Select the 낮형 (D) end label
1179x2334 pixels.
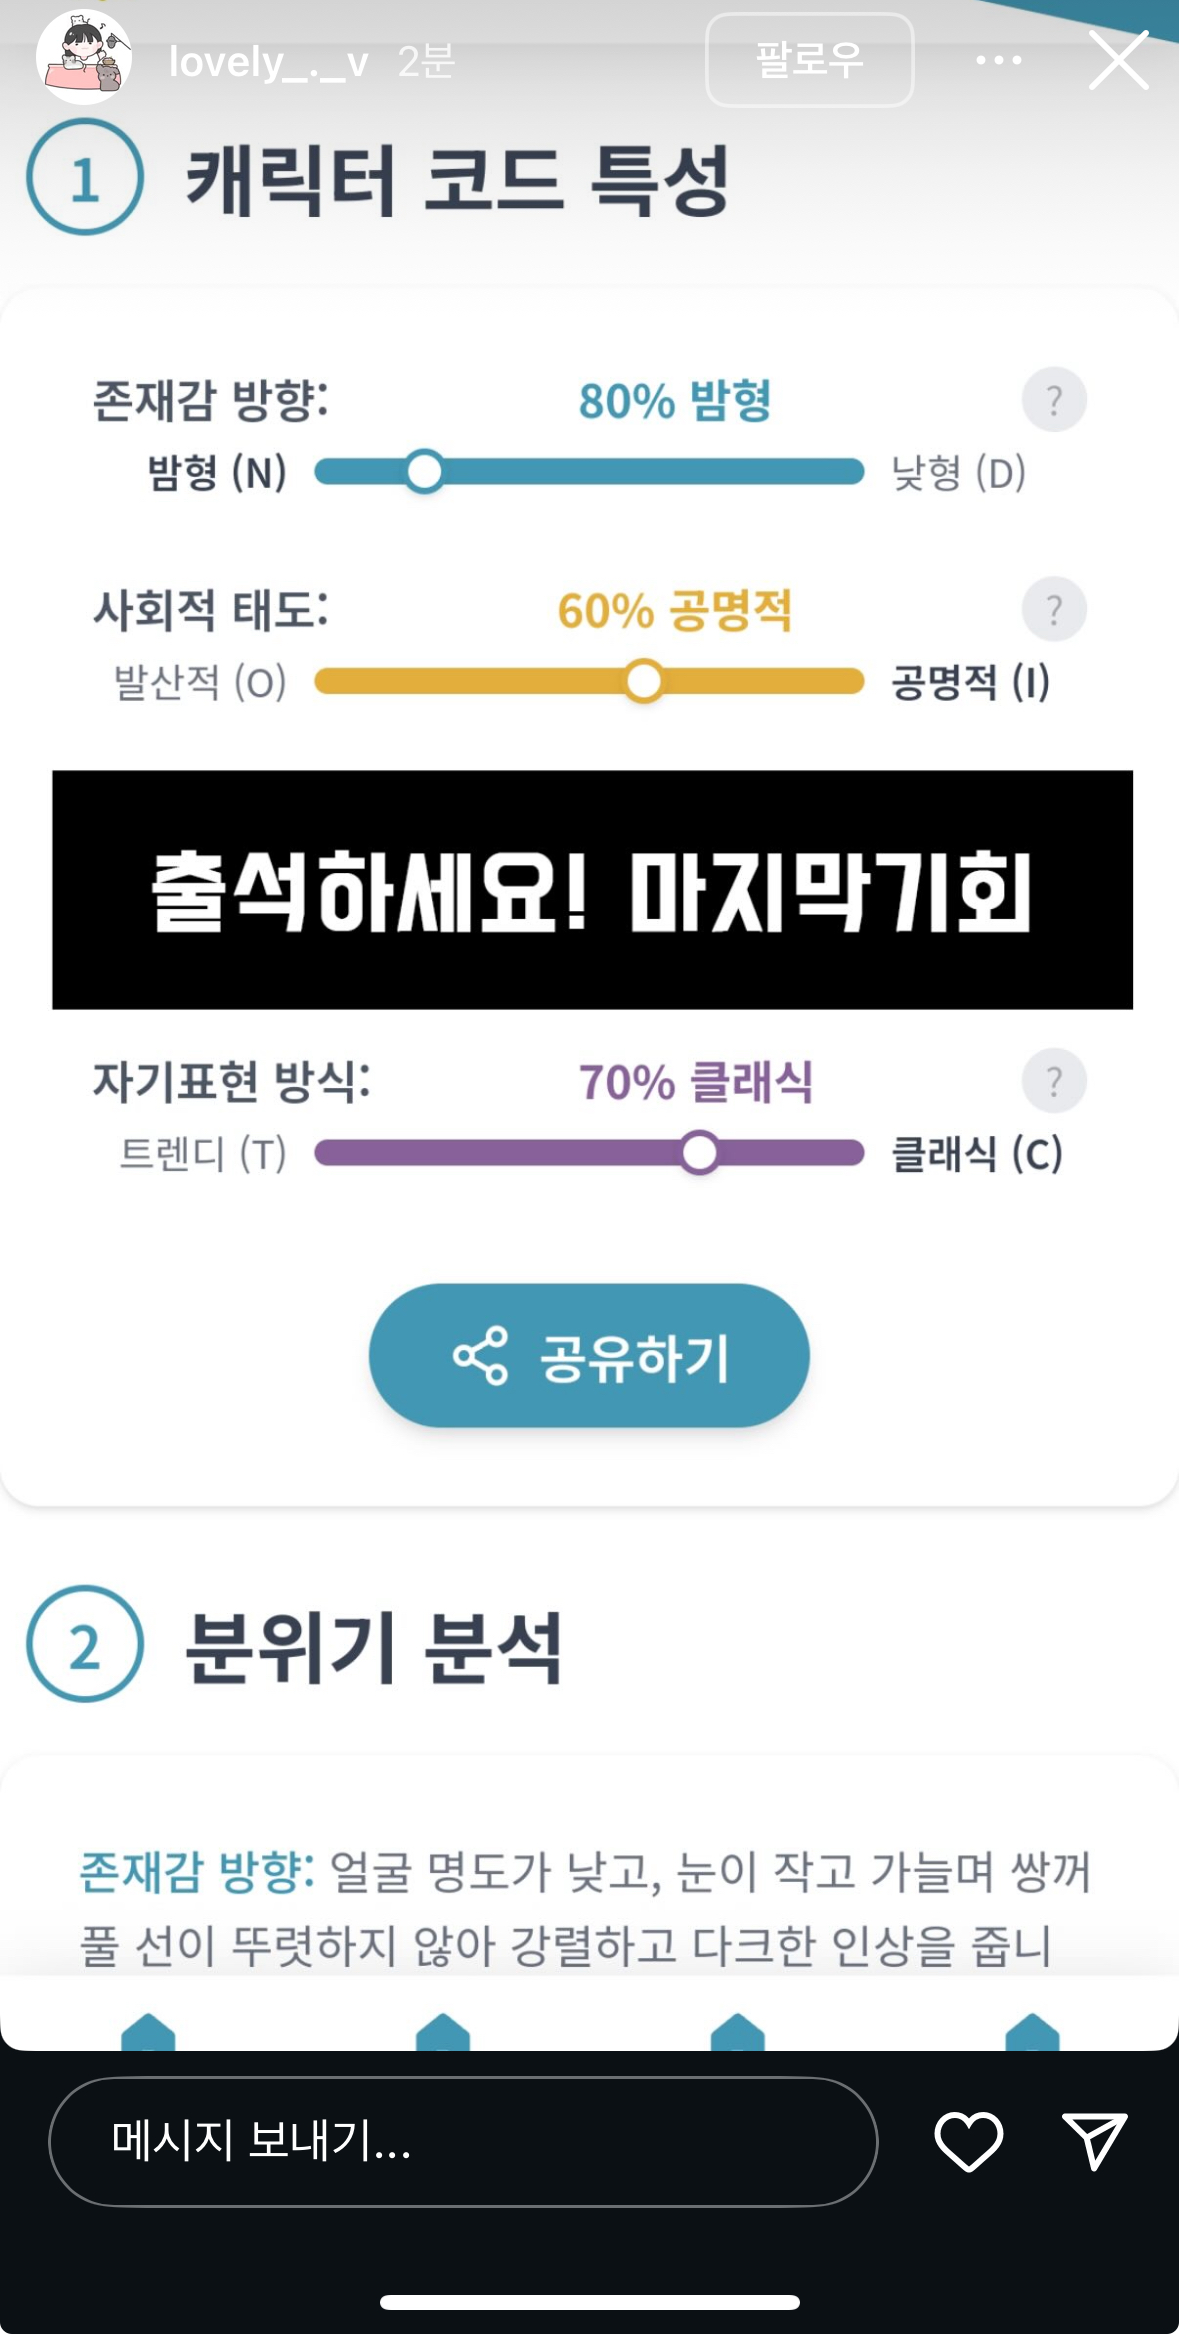click(958, 472)
